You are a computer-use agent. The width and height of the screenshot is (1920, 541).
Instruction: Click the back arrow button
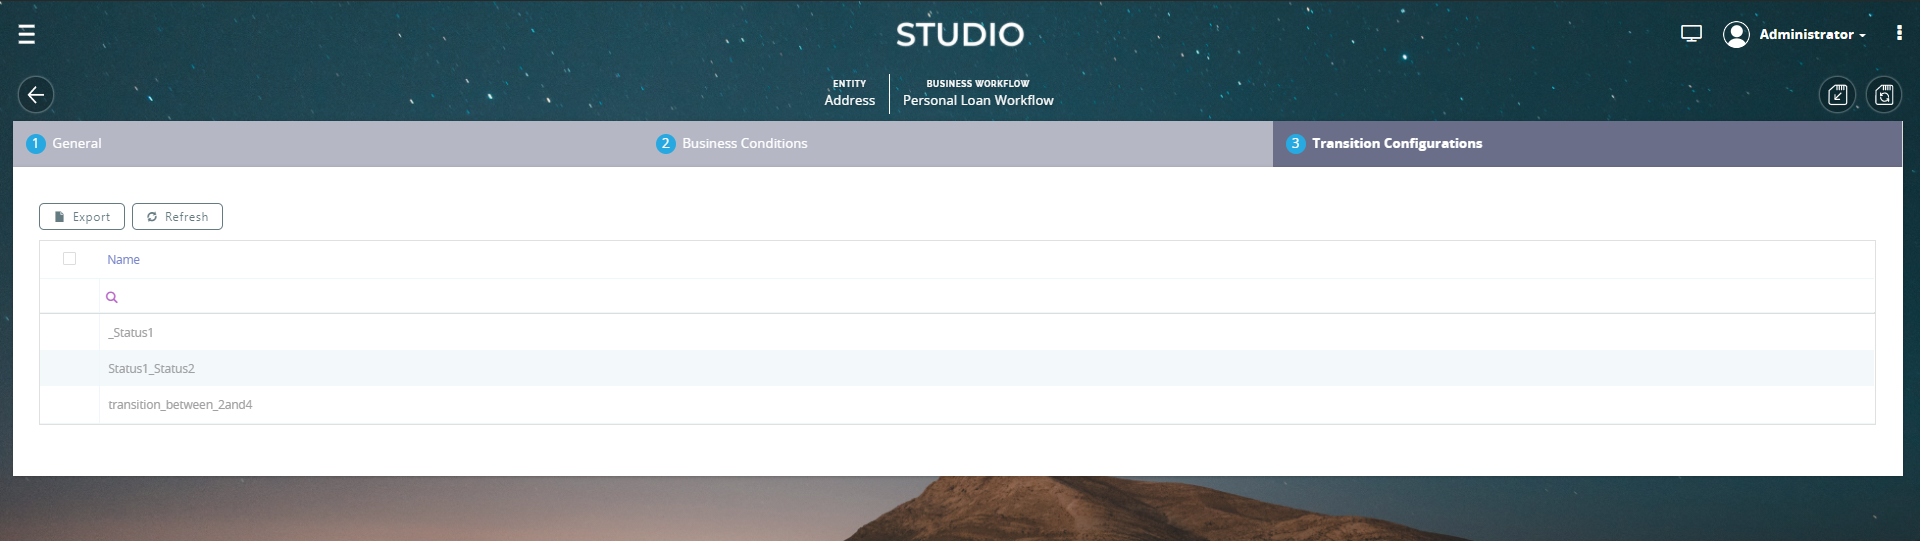pos(36,95)
